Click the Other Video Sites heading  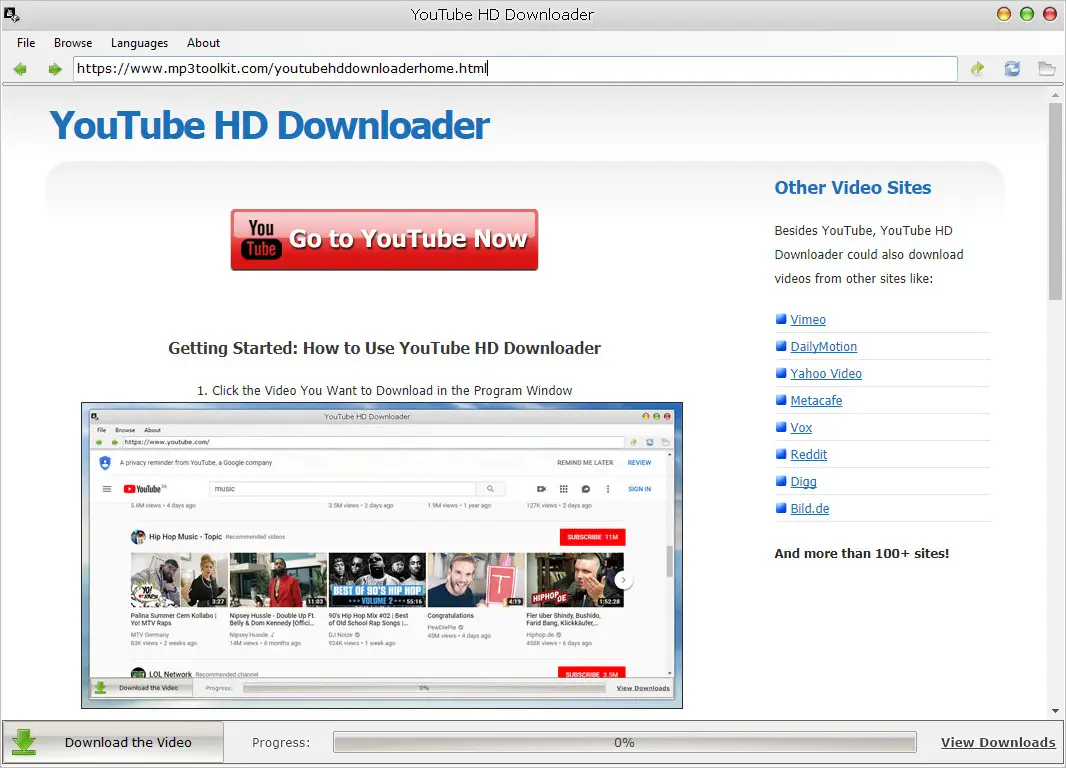pyautogui.click(x=853, y=188)
